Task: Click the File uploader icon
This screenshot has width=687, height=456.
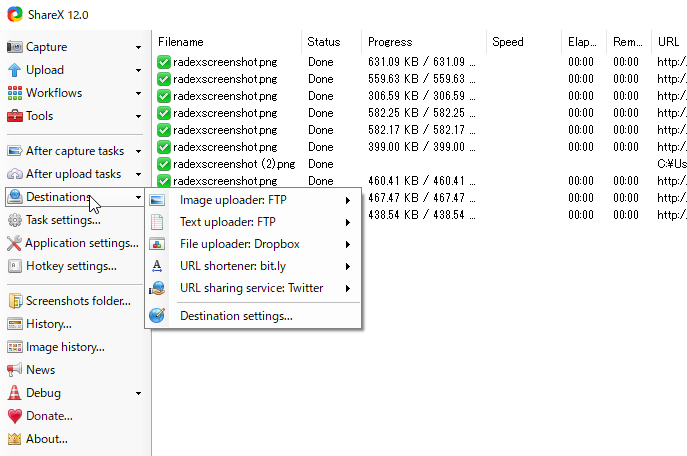Action: pos(157,244)
